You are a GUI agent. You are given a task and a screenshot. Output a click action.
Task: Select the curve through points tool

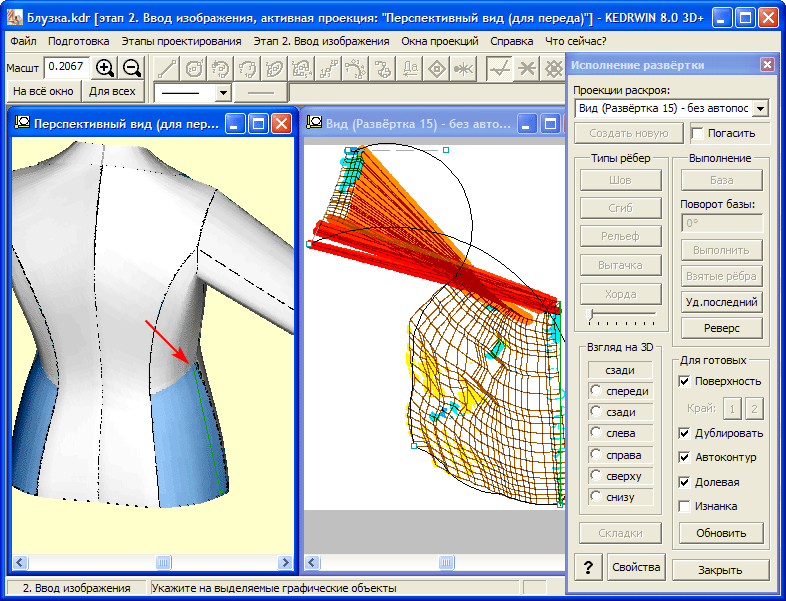click(356, 68)
